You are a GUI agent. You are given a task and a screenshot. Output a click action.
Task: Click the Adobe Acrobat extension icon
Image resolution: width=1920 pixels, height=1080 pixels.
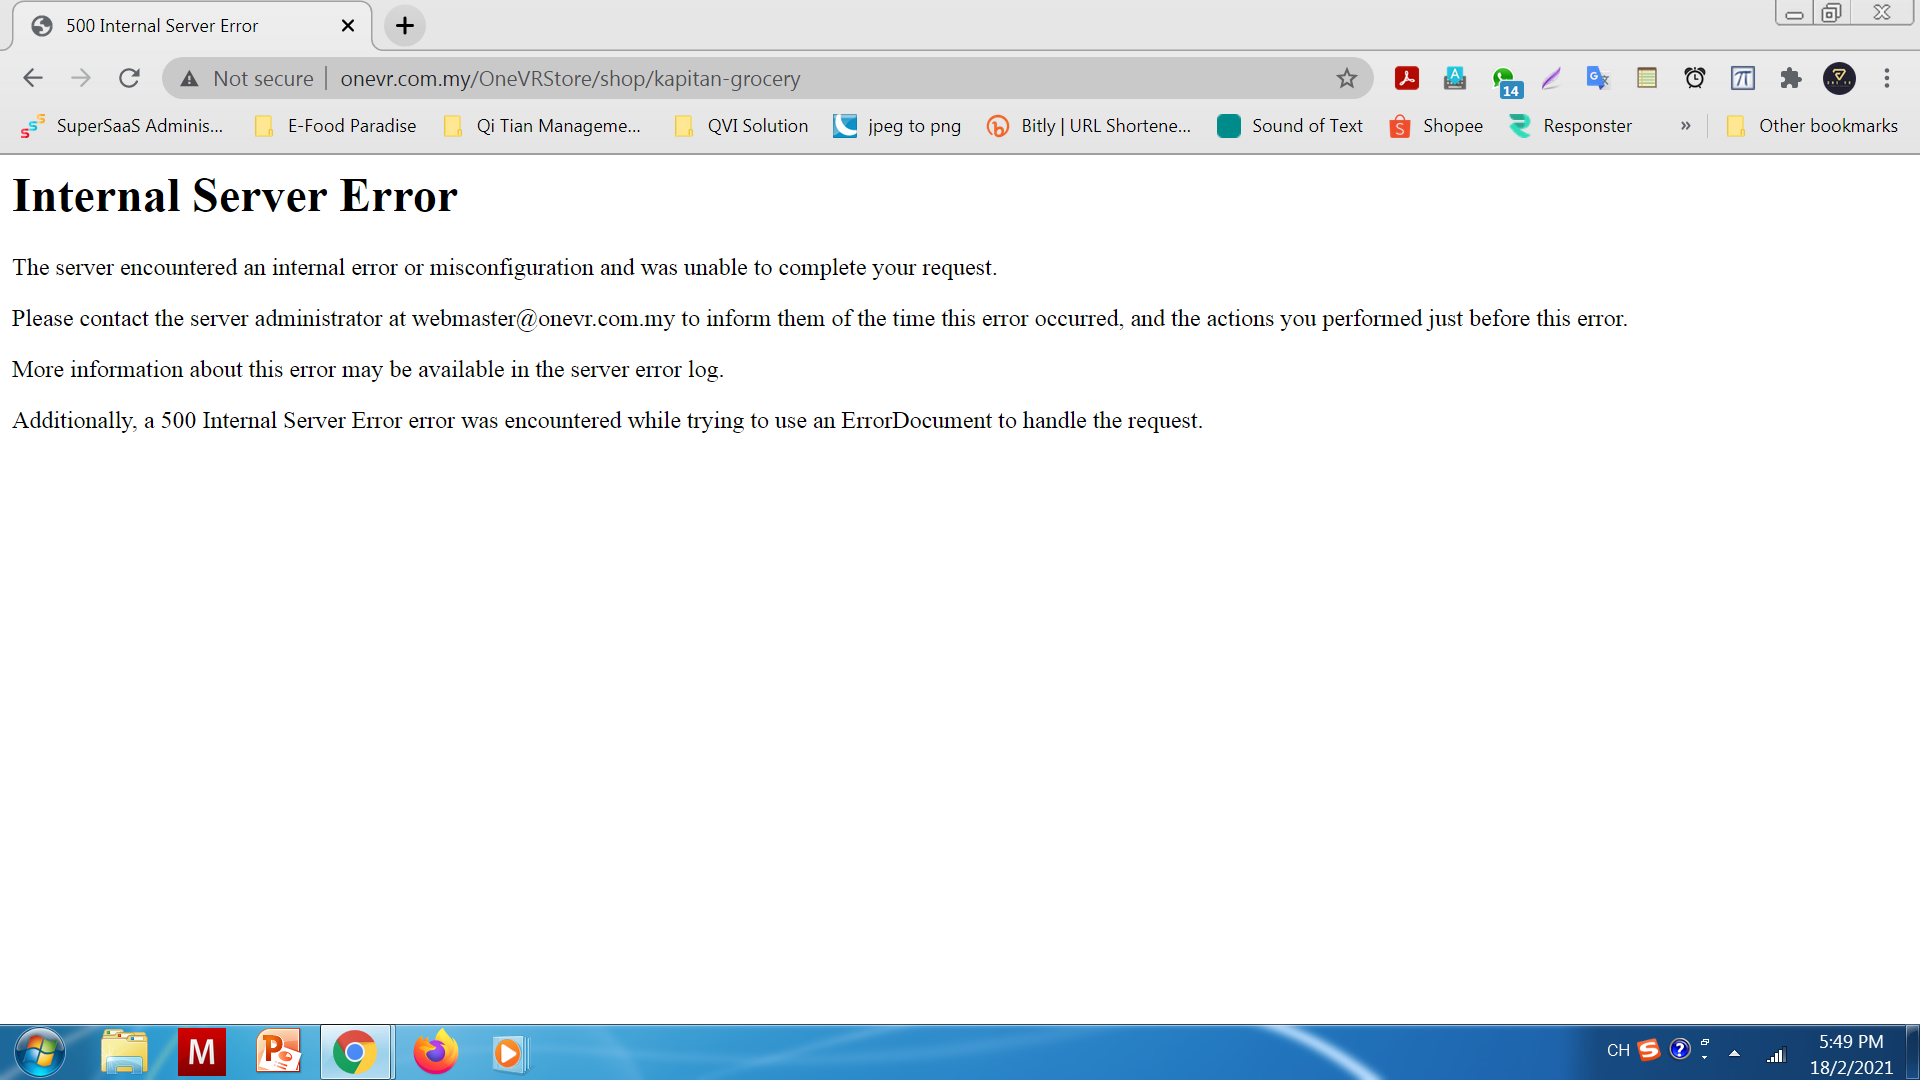[1406, 78]
